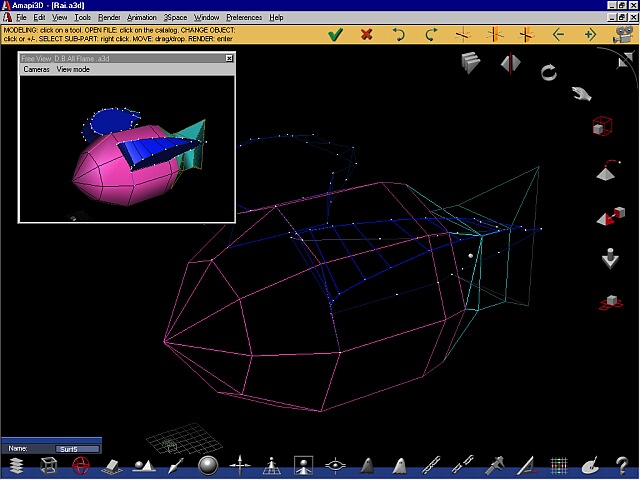Click the red X cancel icon
This screenshot has height=480, width=640.
(x=367, y=34)
